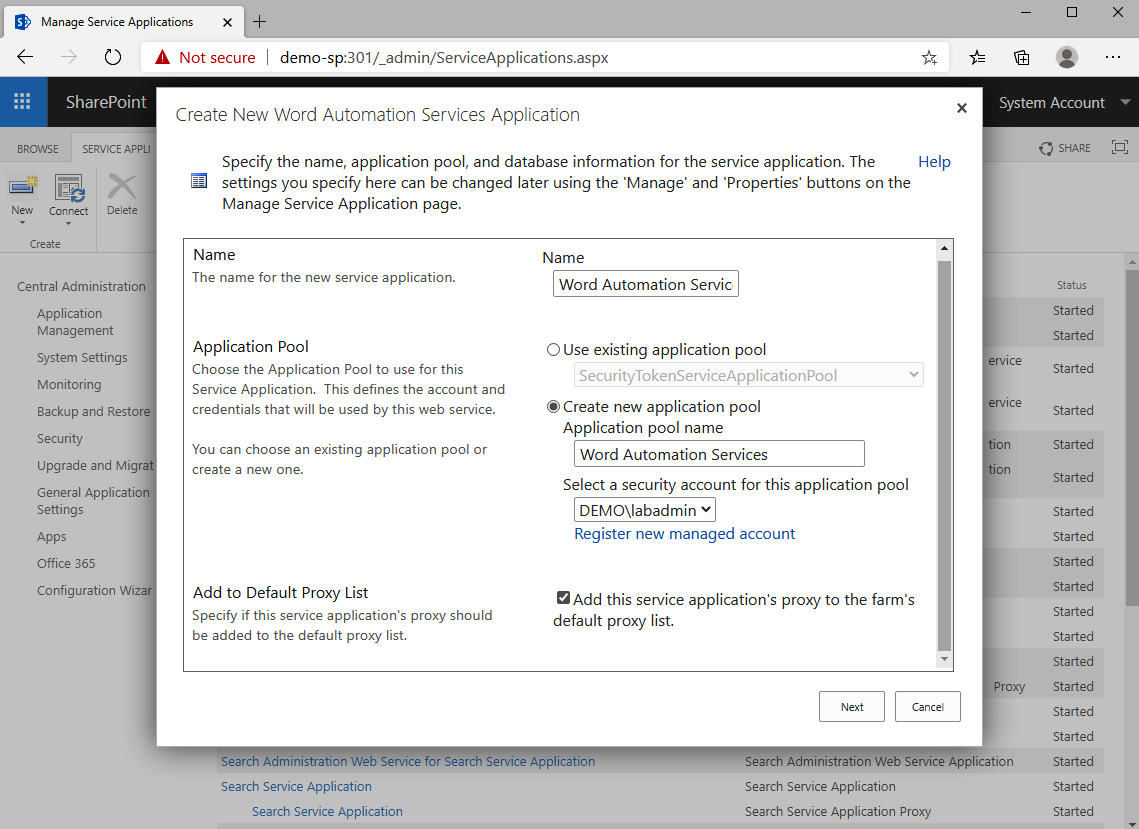1139x829 pixels.
Task: Click the dialog vertical scrollbar thumb
Action: point(944,456)
